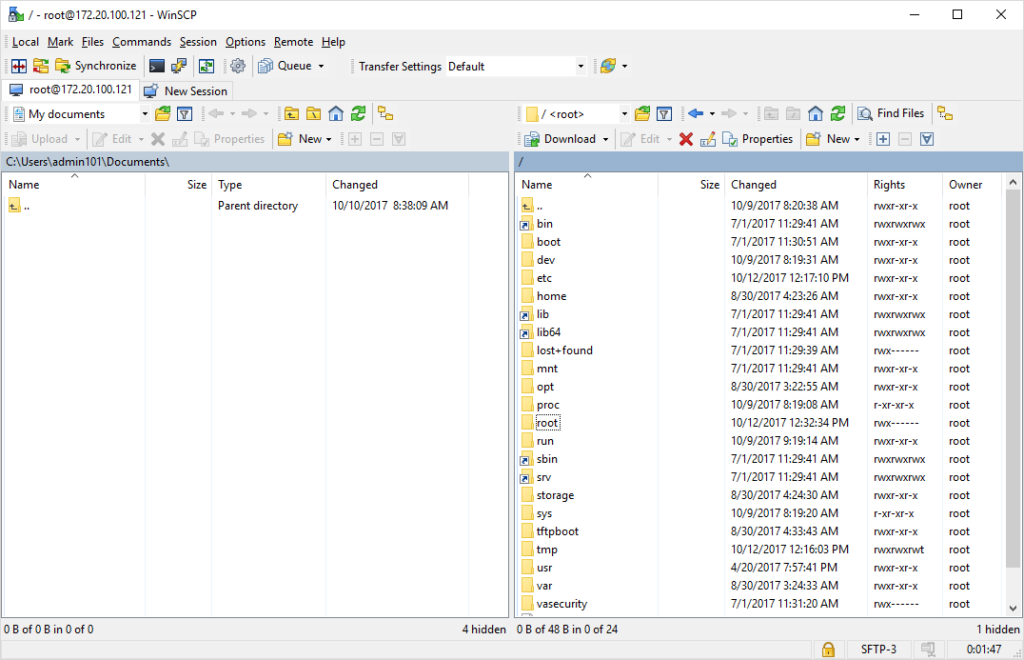The image size is (1024, 660).
Task: Open the Local menu
Action: tap(25, 42)
